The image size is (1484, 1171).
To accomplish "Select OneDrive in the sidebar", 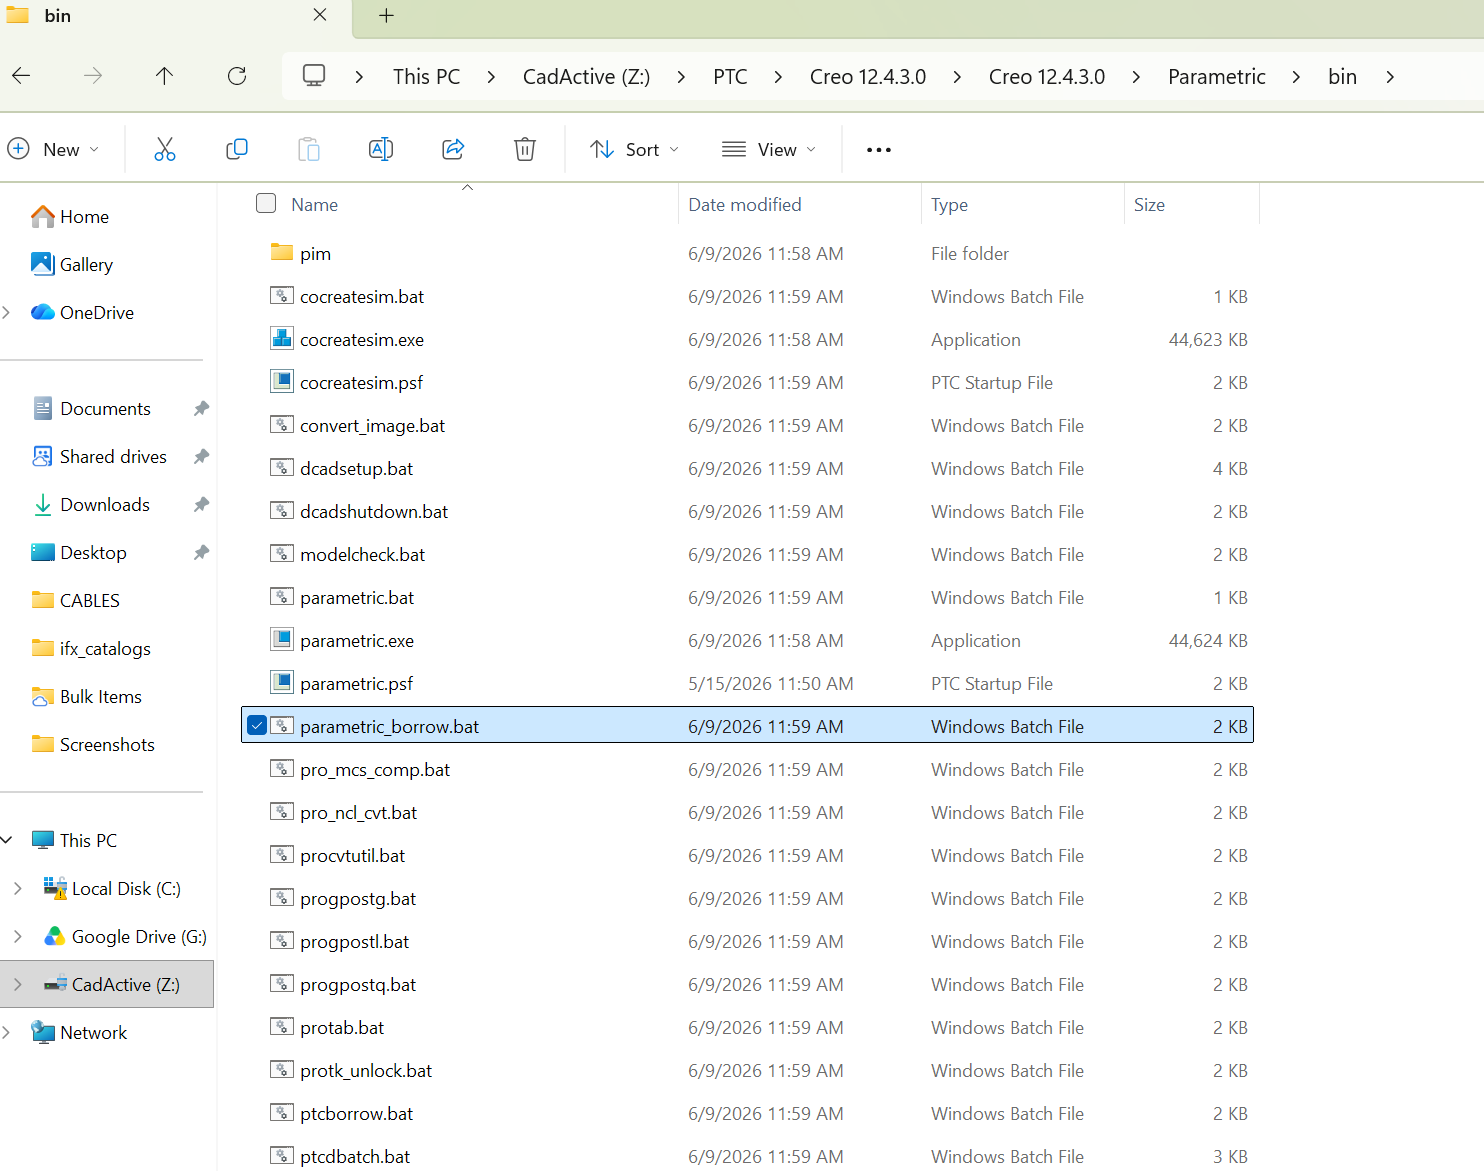I will [x=82, y=312].
